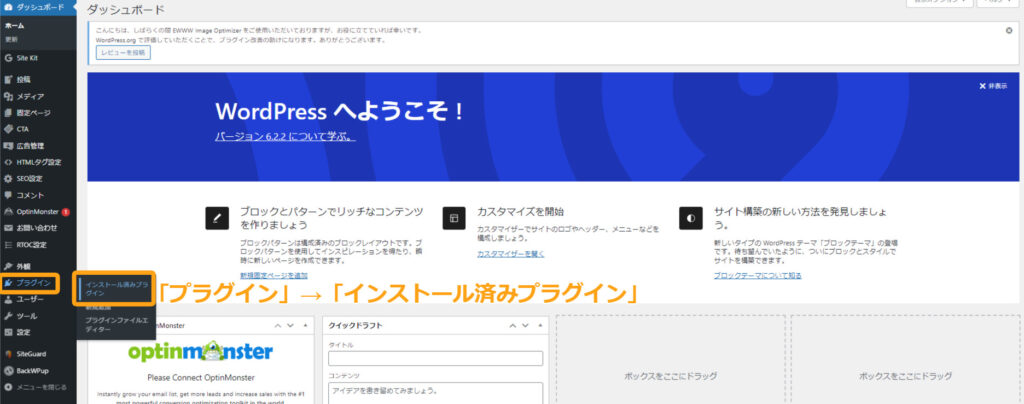
Task: Click the レビューを投稿 button
Action: coord(123,52)
